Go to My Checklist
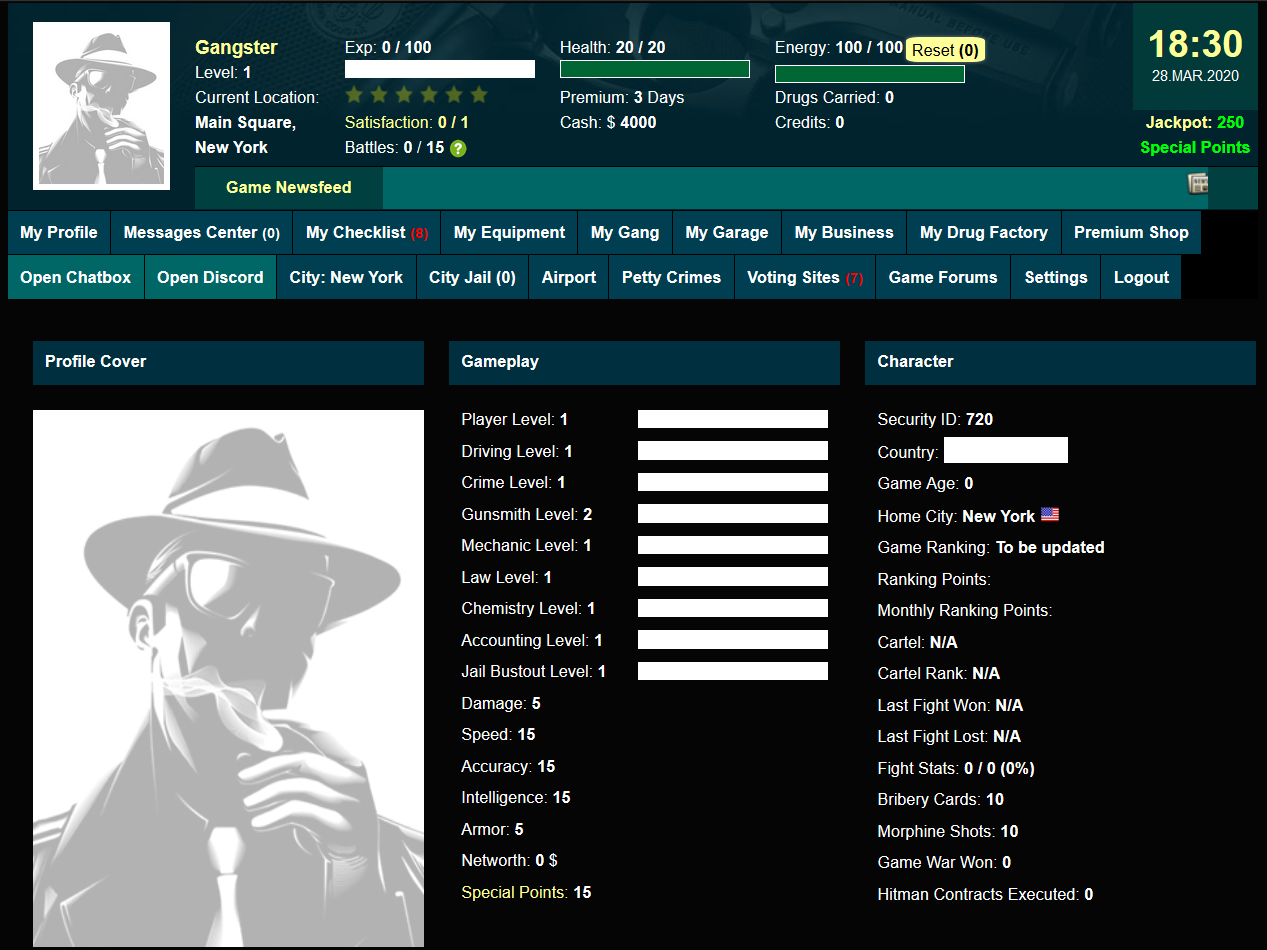 point(366,232)
